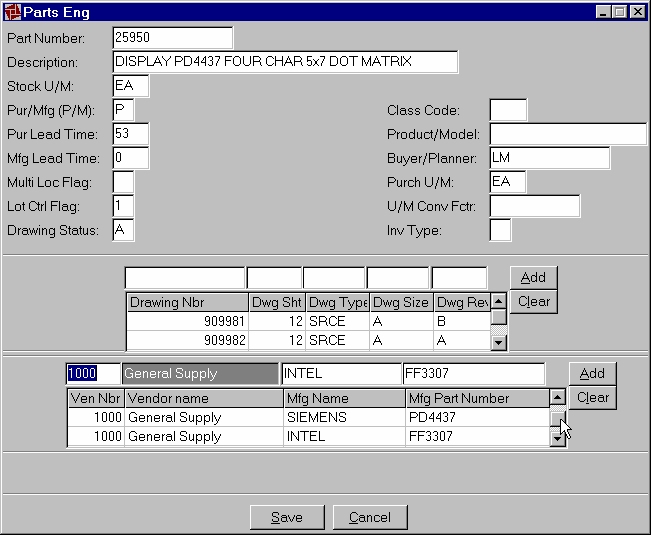The image size is (651, 535).
Task: Click the Mfg Part Number entry field FF3307
Action: (474, 374)
